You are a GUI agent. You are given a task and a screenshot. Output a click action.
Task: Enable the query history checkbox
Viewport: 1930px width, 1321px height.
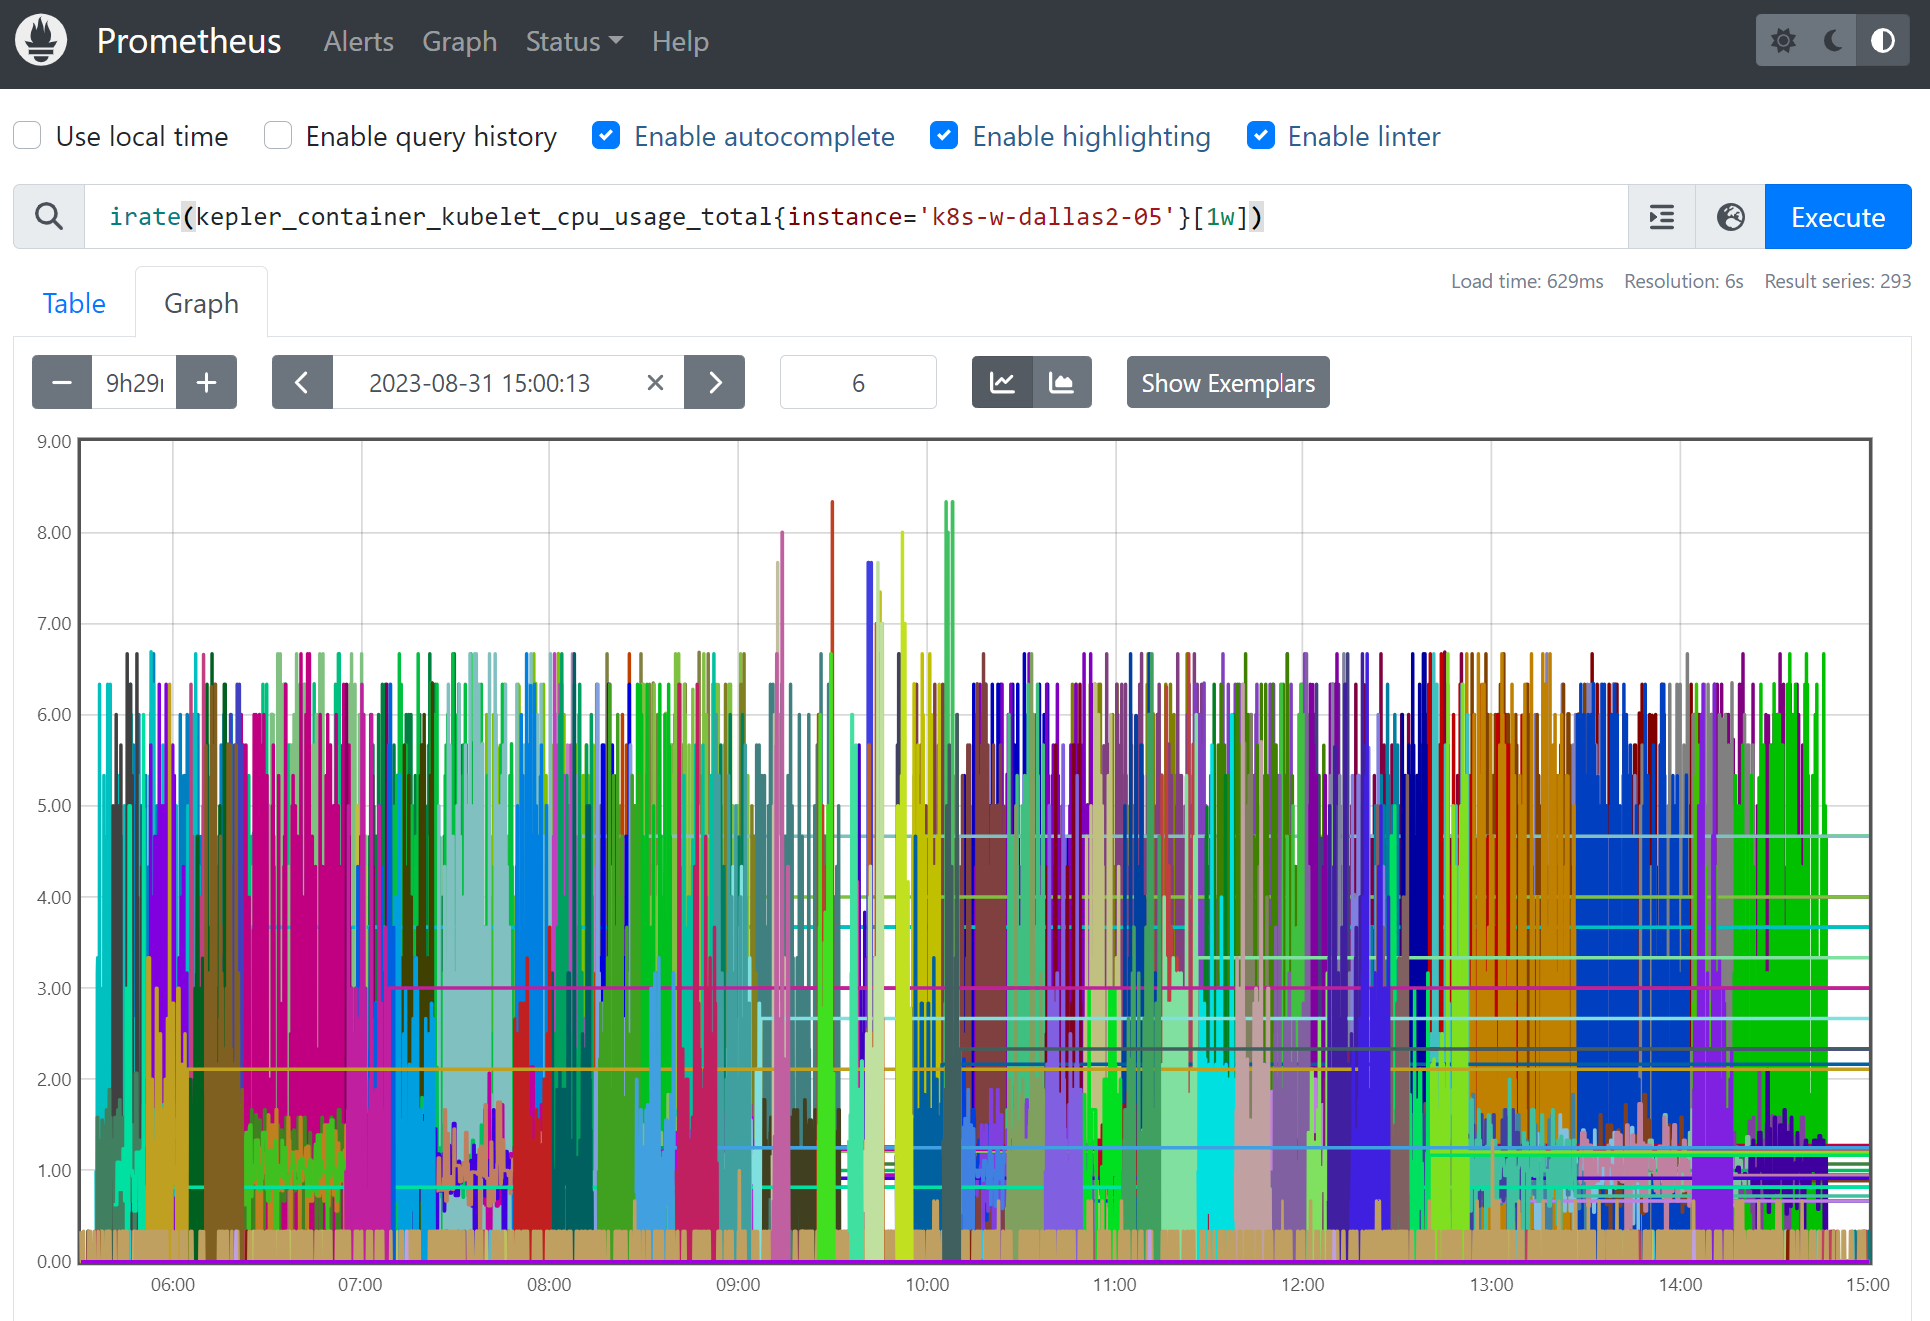click(x=277, y=135)
